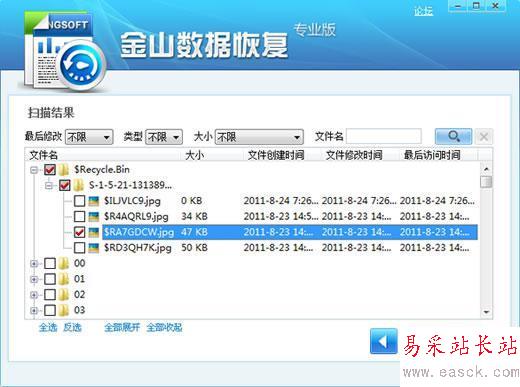Click the folder icon of 02
Screen dimensions: 520x387
[x=64, y=295]
